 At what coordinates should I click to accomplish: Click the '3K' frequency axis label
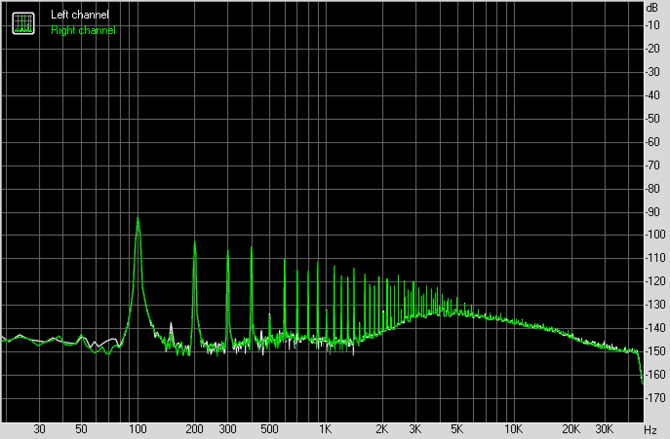pyautogui.click(x=414, y=429)
